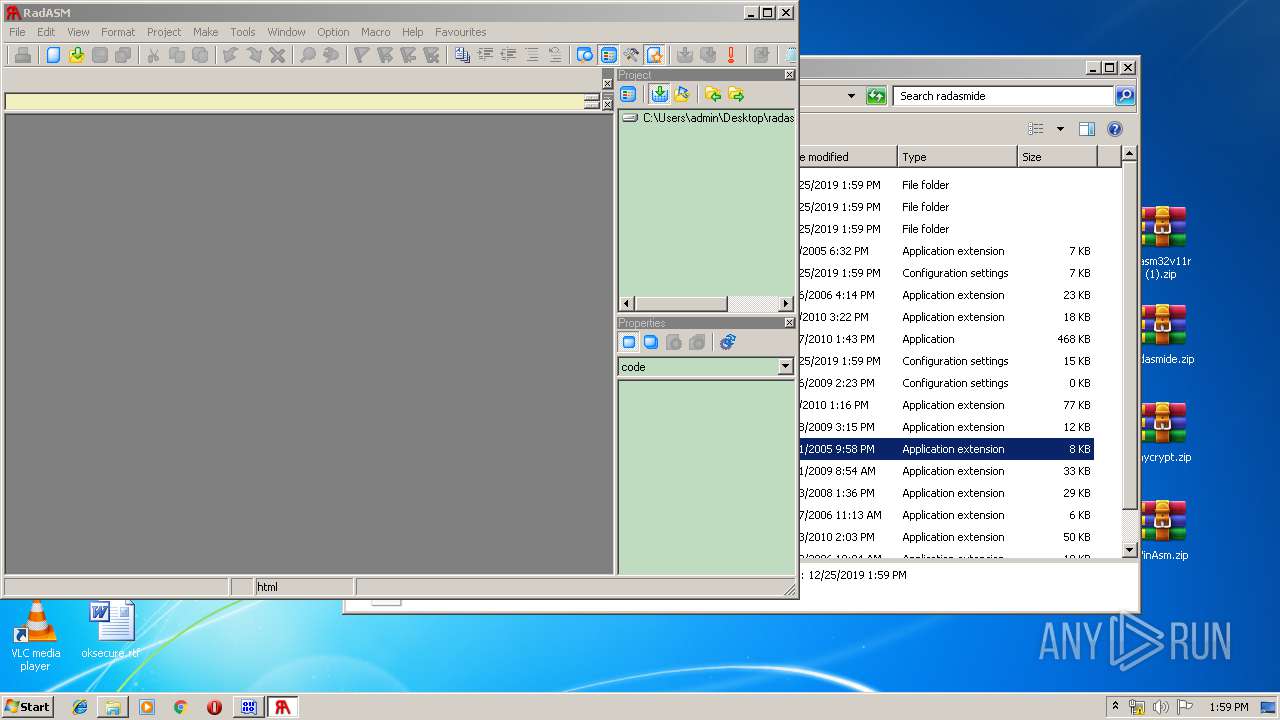Click the Opera icon on the taskbar
Screen dimensions: 1280x720
(x=214, y=706)
